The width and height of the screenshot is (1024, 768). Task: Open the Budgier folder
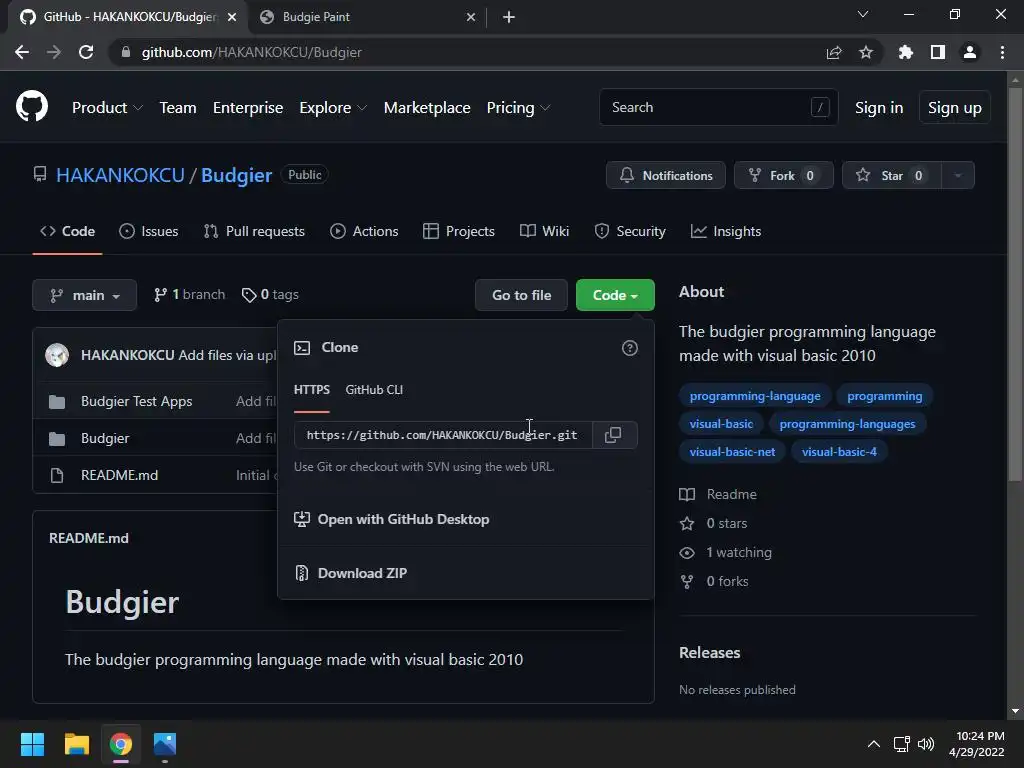[x=104, y=438]
